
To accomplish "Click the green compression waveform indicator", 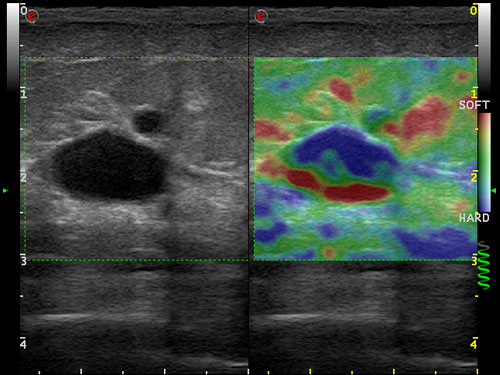I will coord(484,265).
